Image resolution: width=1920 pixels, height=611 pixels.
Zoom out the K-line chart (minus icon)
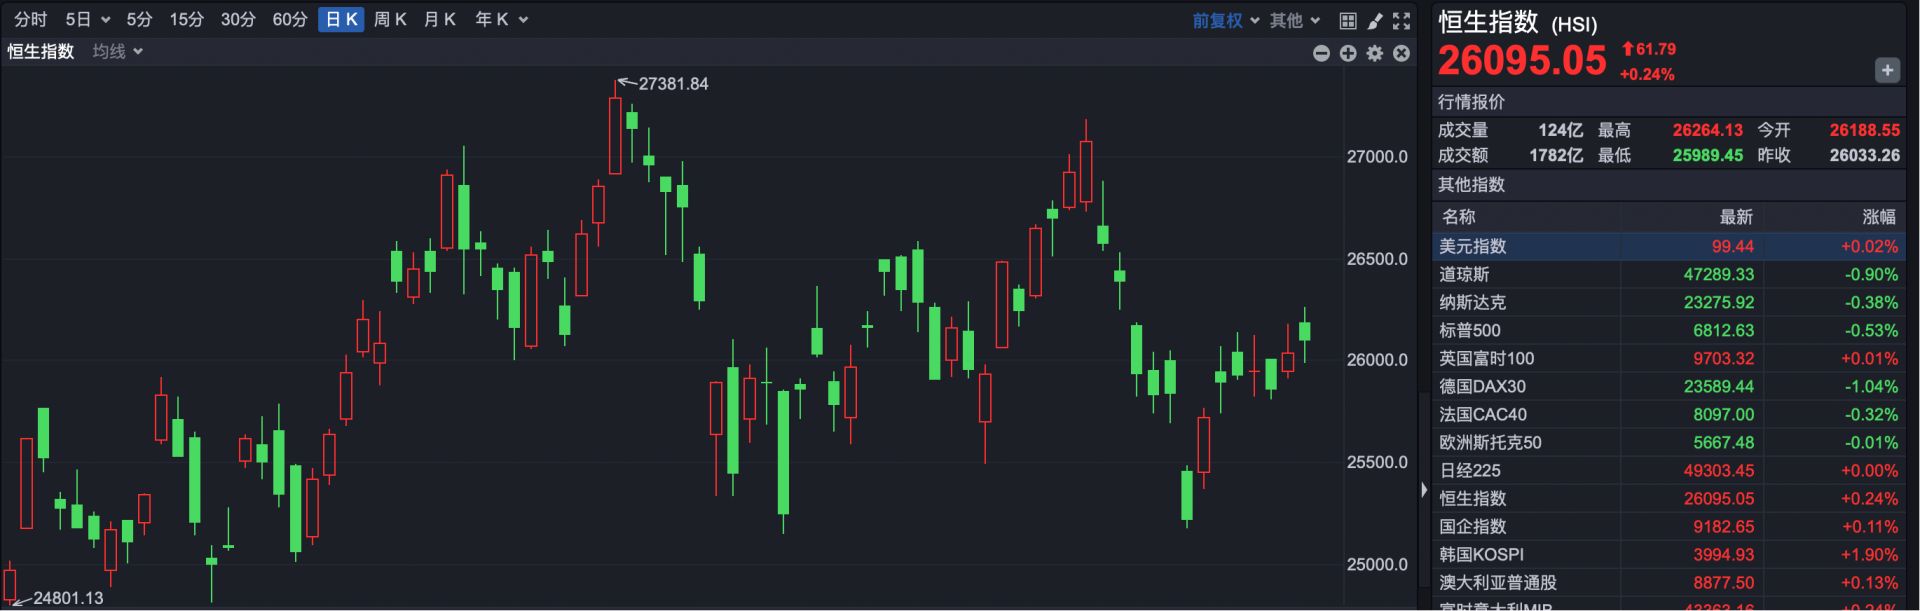click(1321, 53)
